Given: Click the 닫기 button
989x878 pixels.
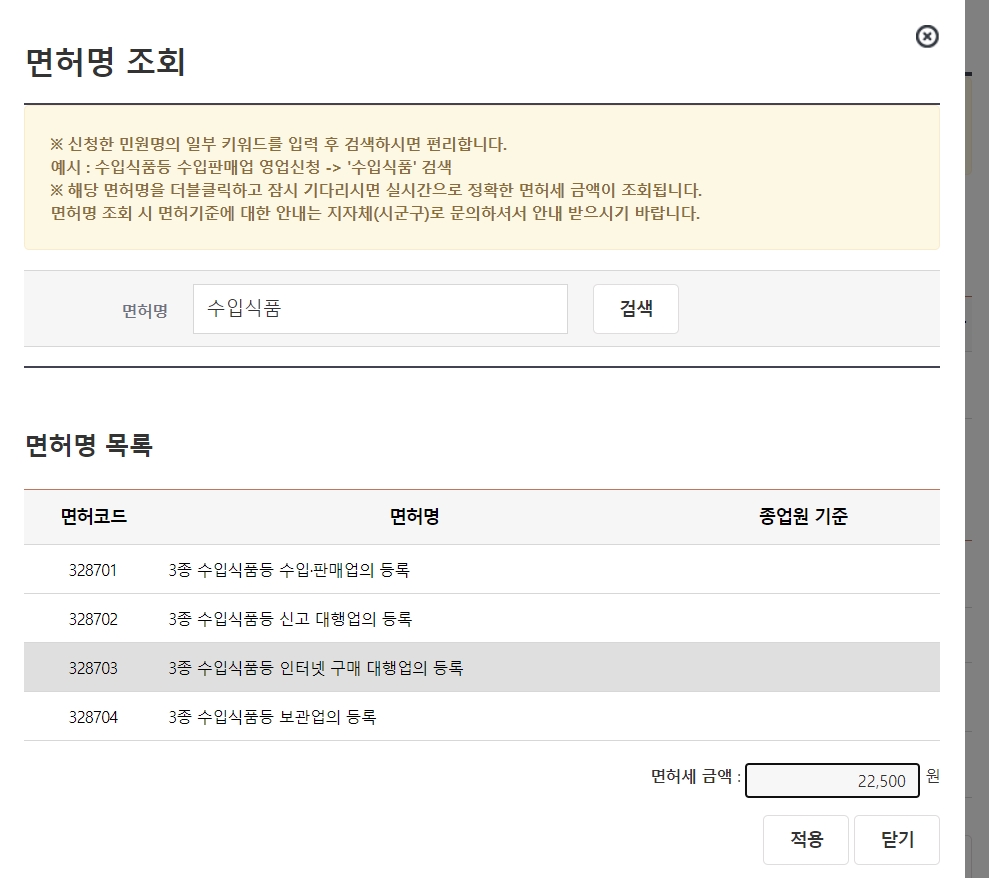Looking at the screenshot, I should click(x=897, y=840).
